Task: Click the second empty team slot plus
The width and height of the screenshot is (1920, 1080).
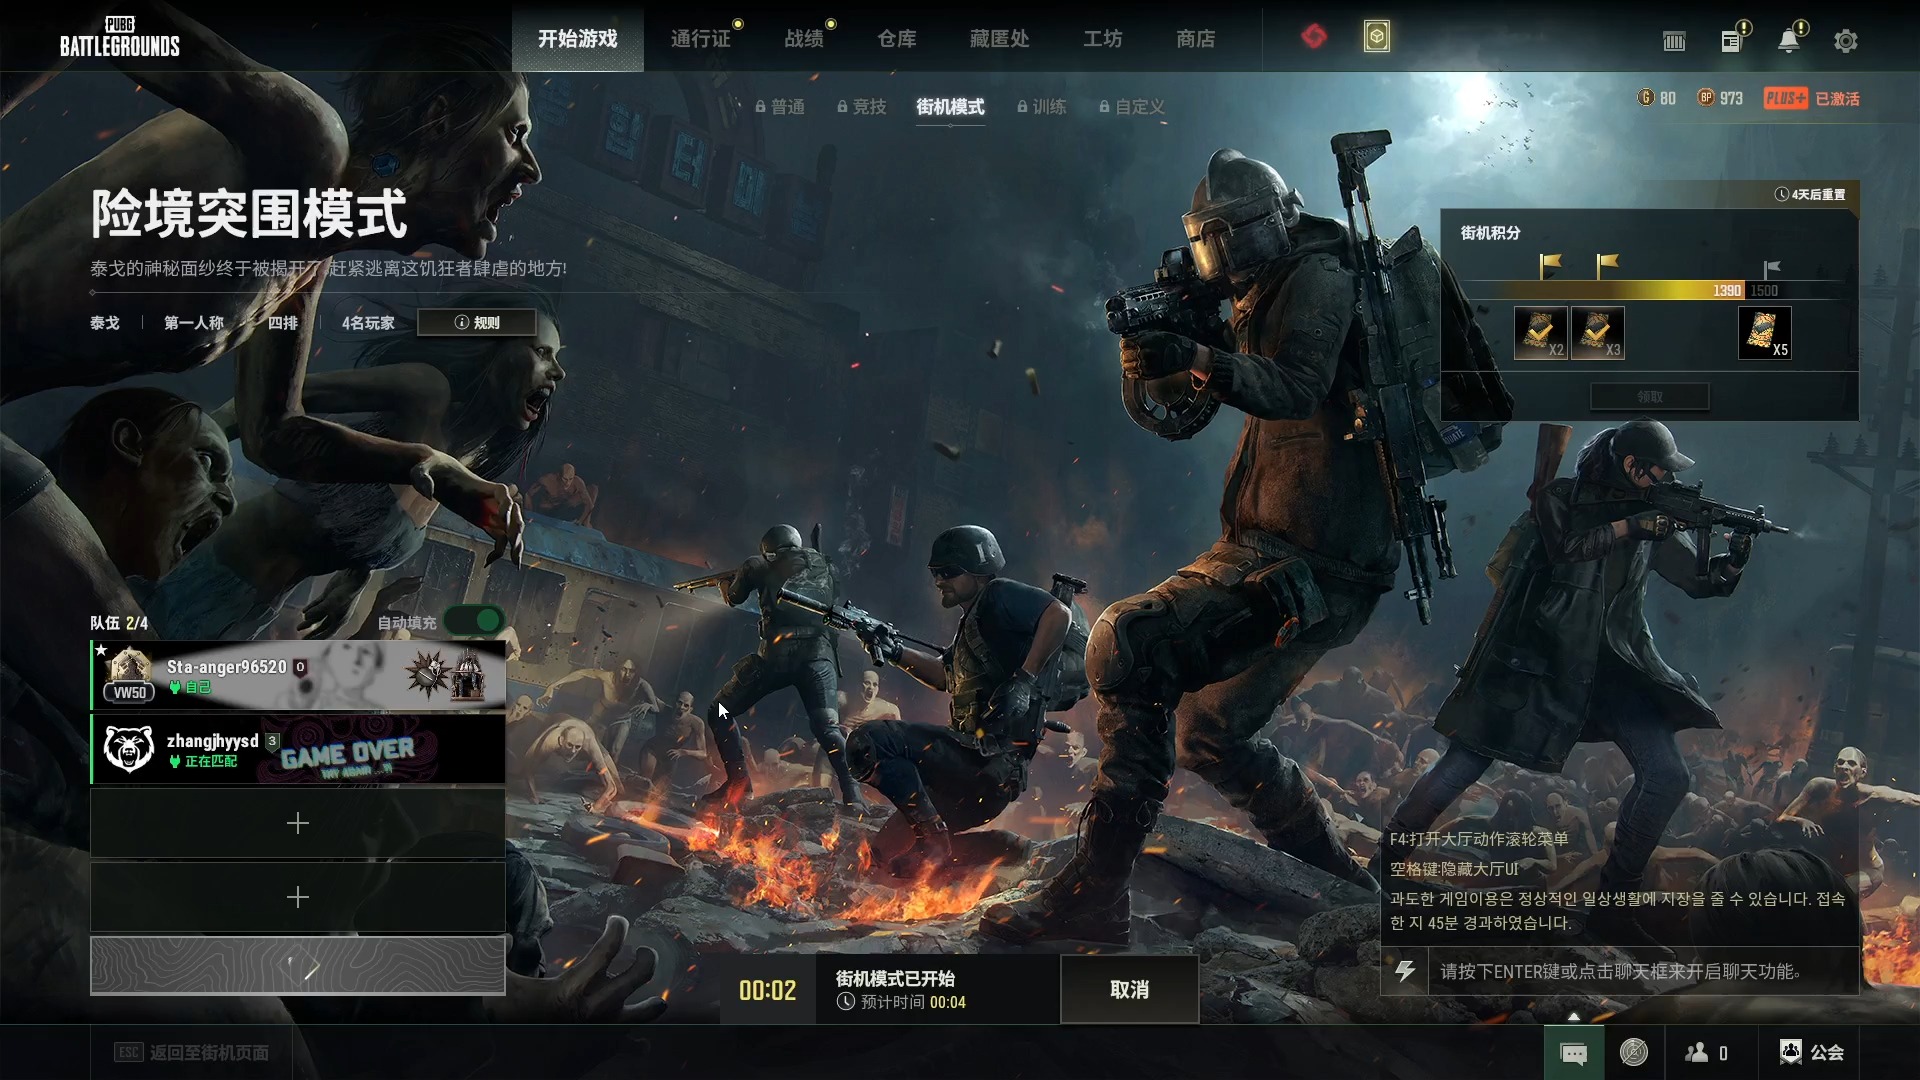Action: (298, 897)
